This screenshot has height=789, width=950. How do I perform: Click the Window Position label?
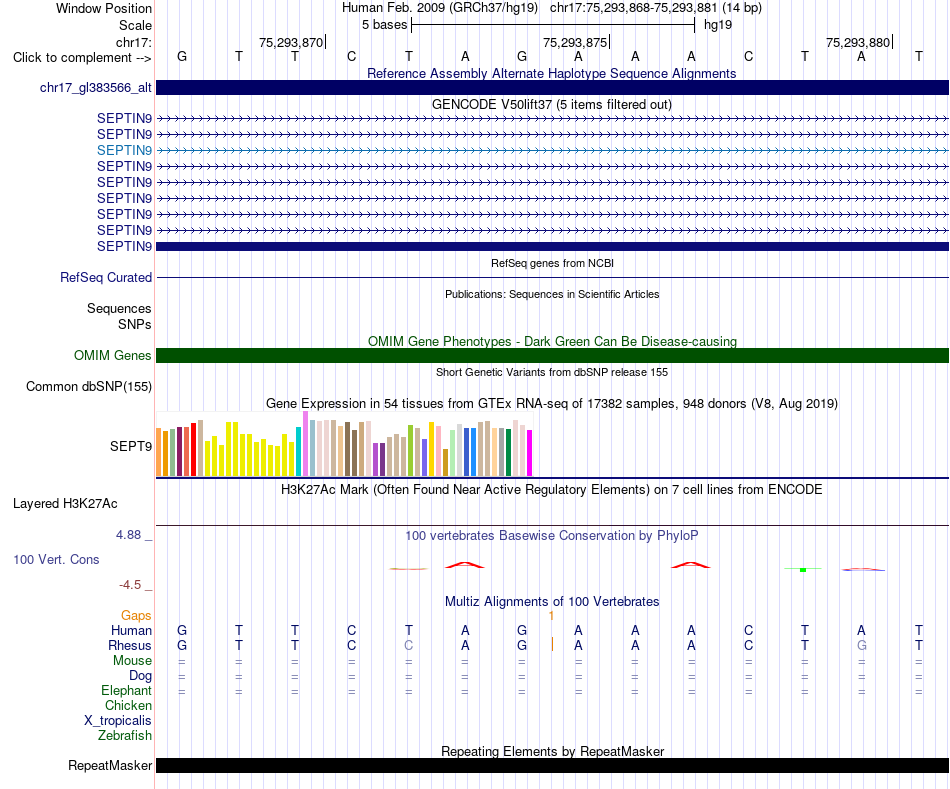point(104,8)
